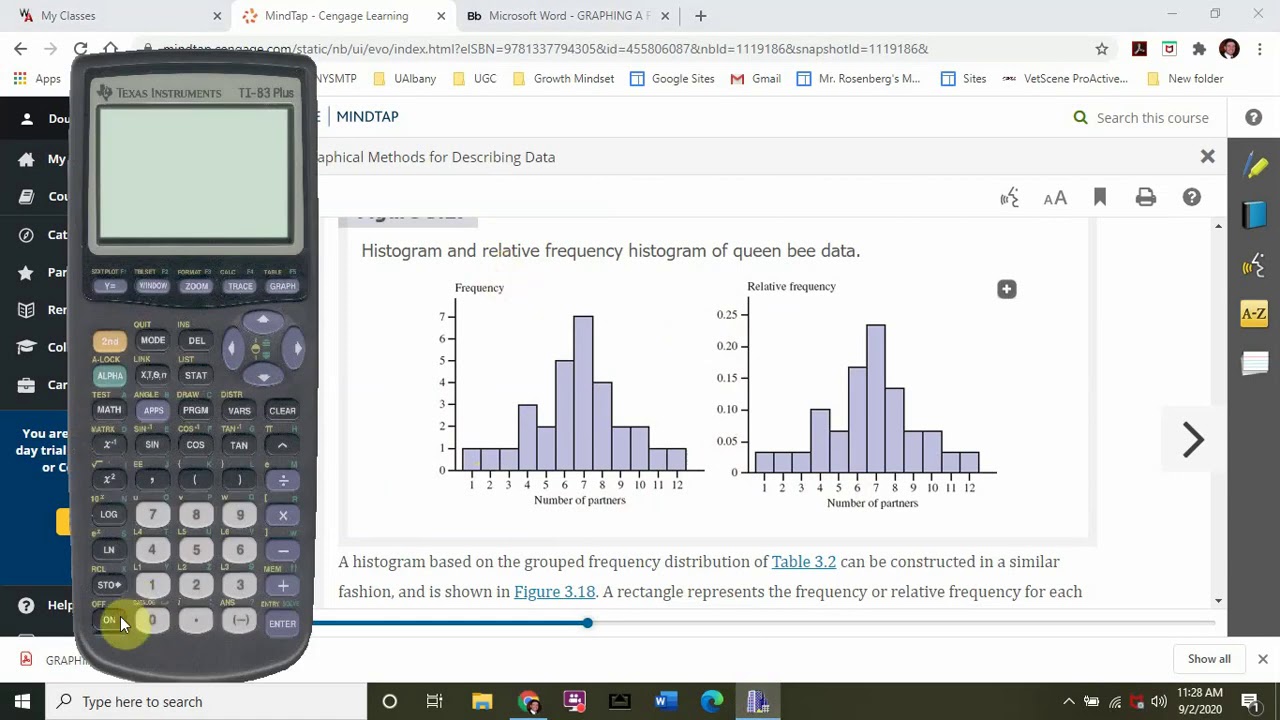The width and height of the screenshot is (1280, 720).
Task: Bookmark page with star icon
Action: [1102, 49]
